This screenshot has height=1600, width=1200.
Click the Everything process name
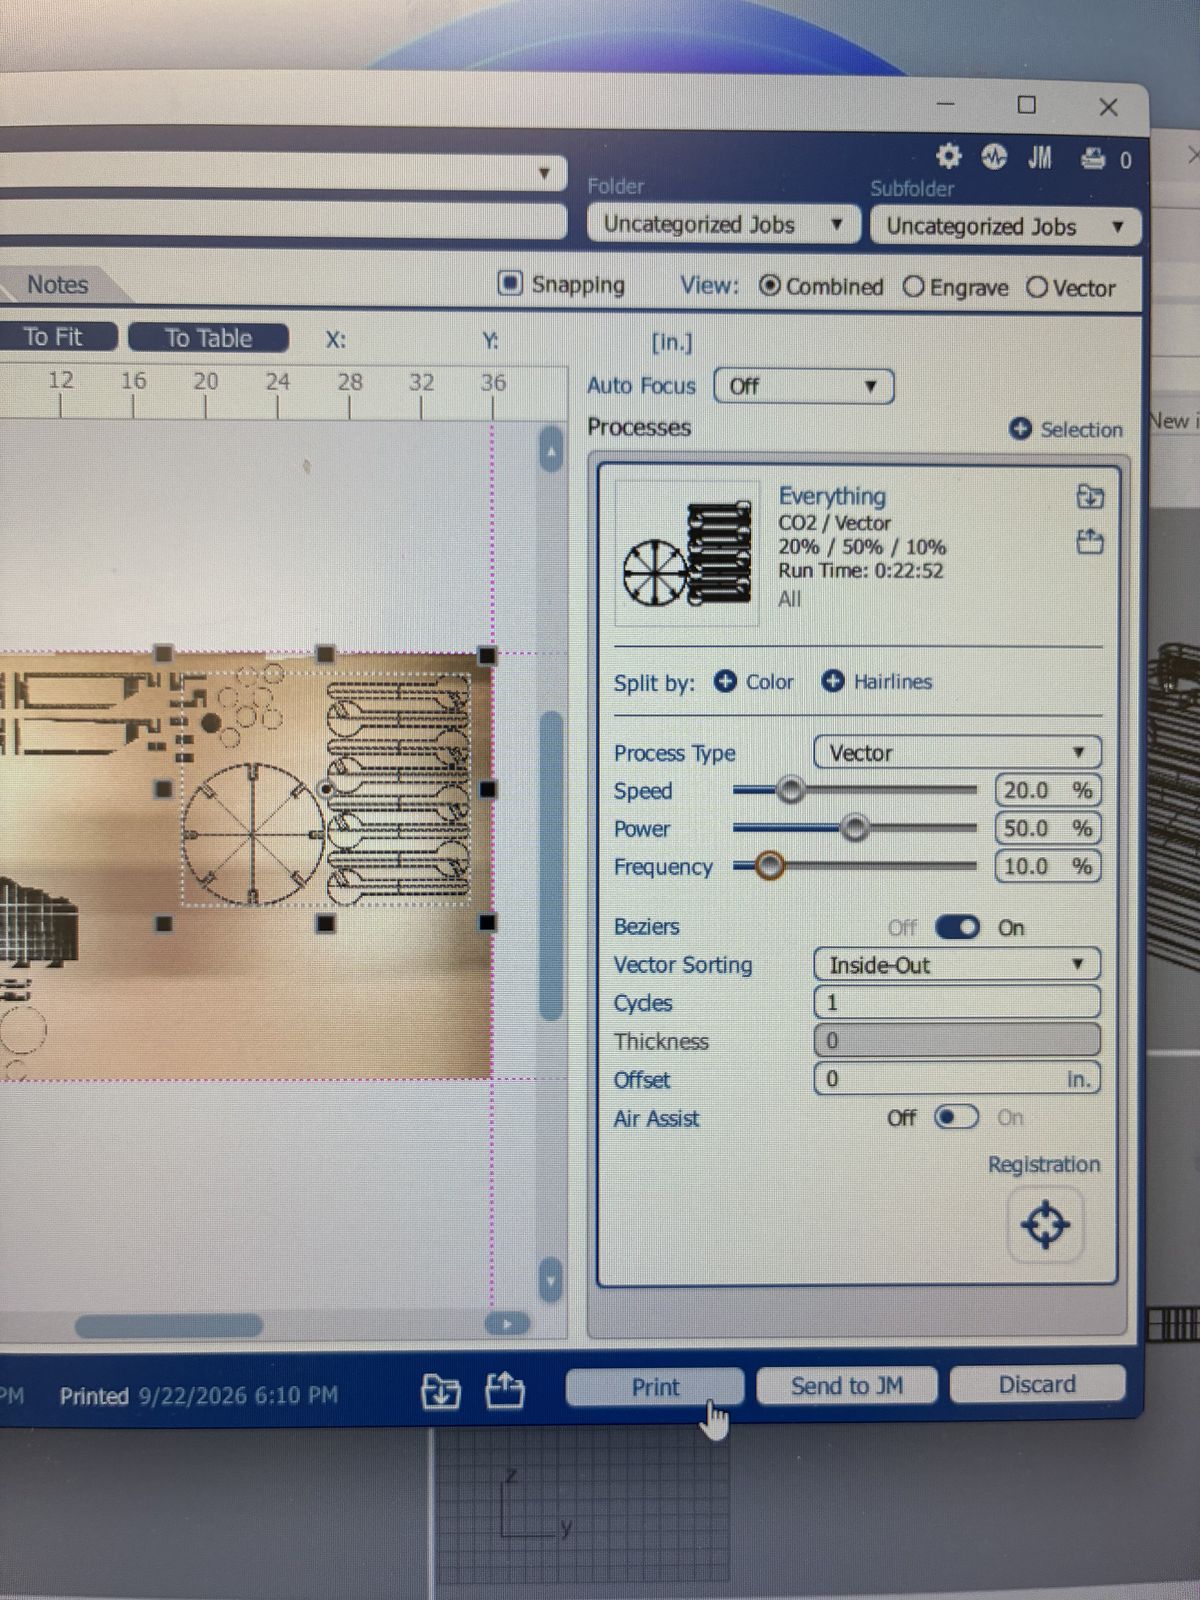[832, 496]
